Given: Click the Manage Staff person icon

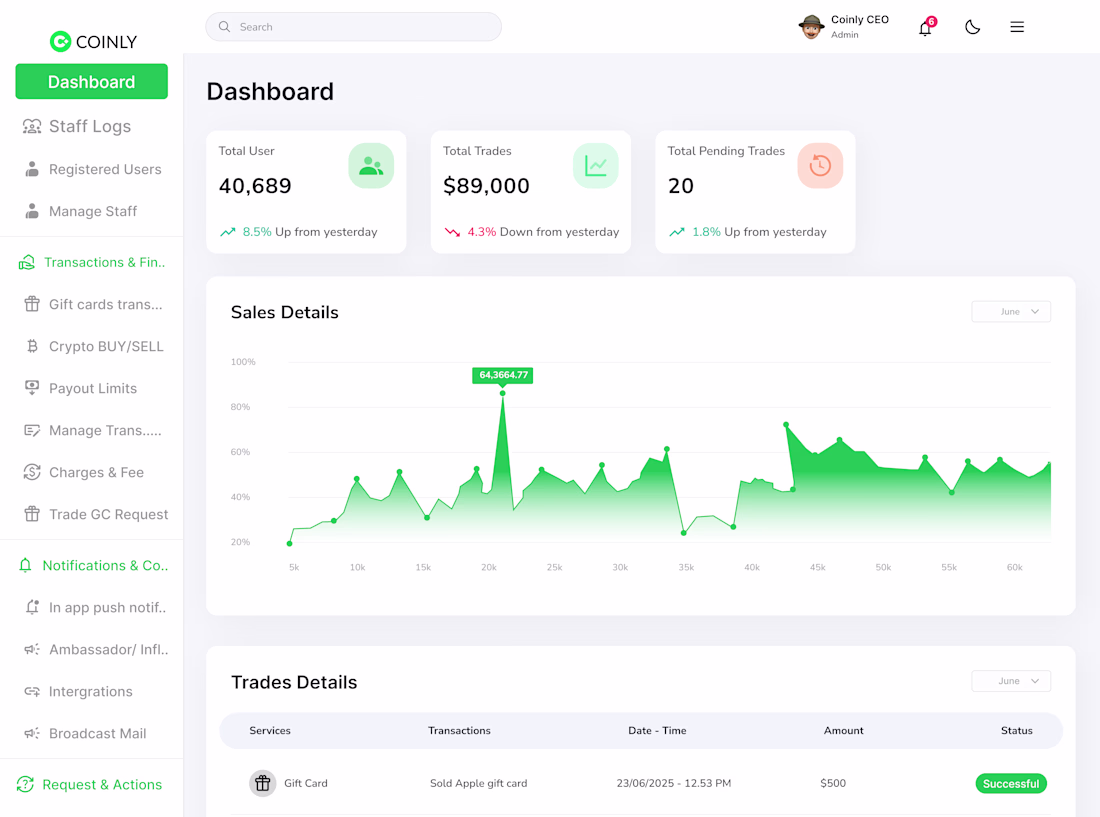Looking at the screenshot, I should pyautogui.click(x=32, y=211).
